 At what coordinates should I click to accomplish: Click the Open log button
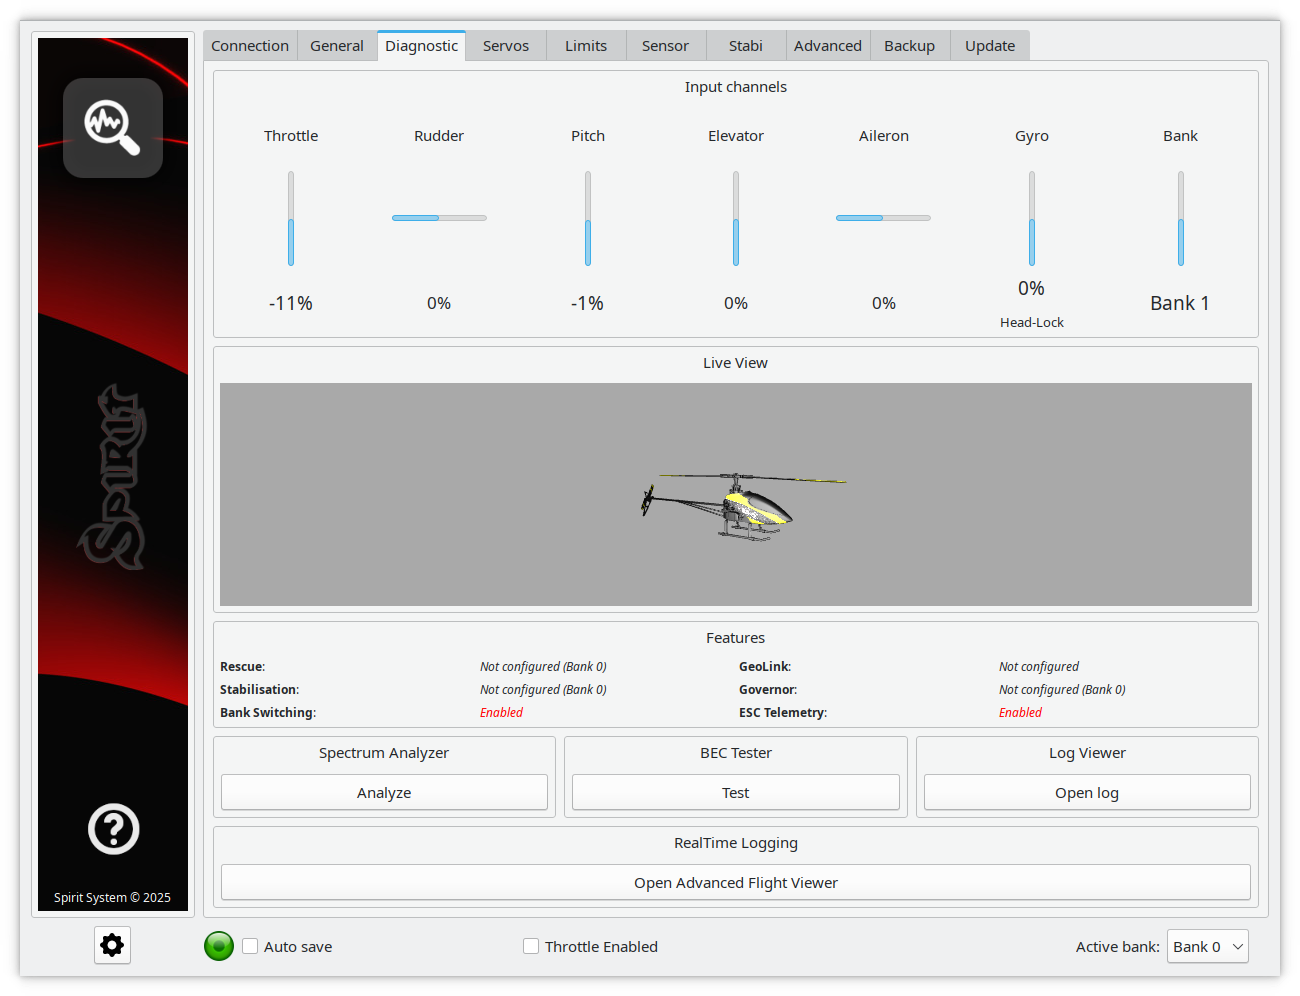(1086, 792)
